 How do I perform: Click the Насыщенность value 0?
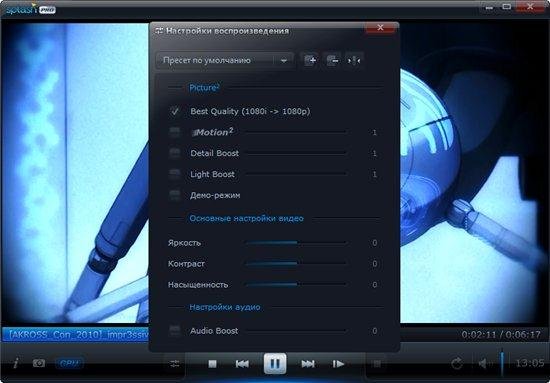coord(375,284)
